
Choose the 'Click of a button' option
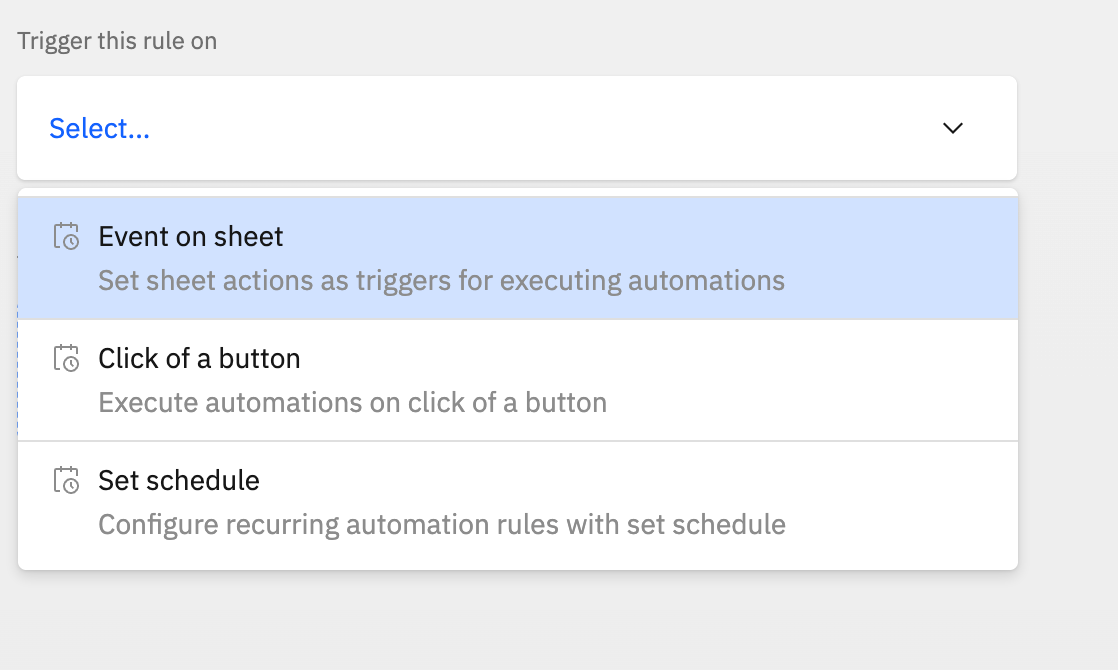point(517,380)
